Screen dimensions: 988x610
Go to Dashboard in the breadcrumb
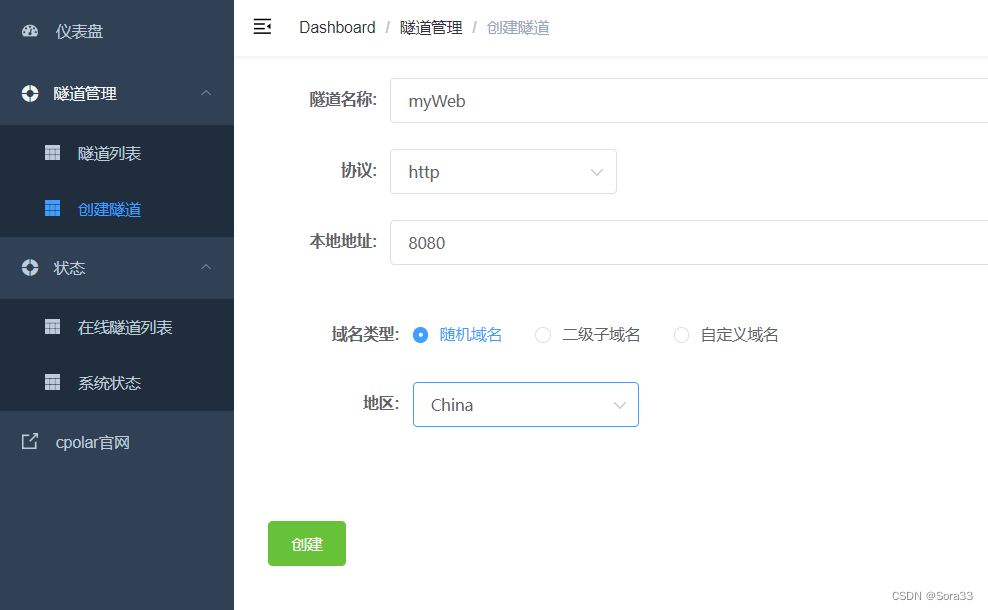coord(337,28)
